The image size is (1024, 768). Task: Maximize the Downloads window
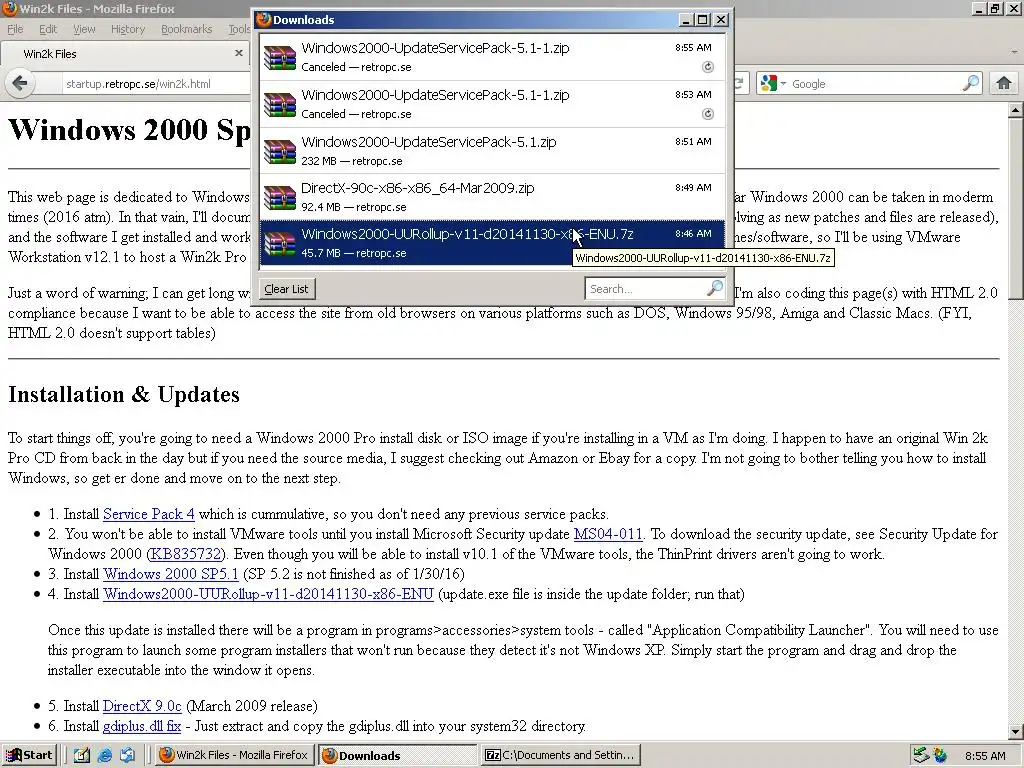click(703, 20)
